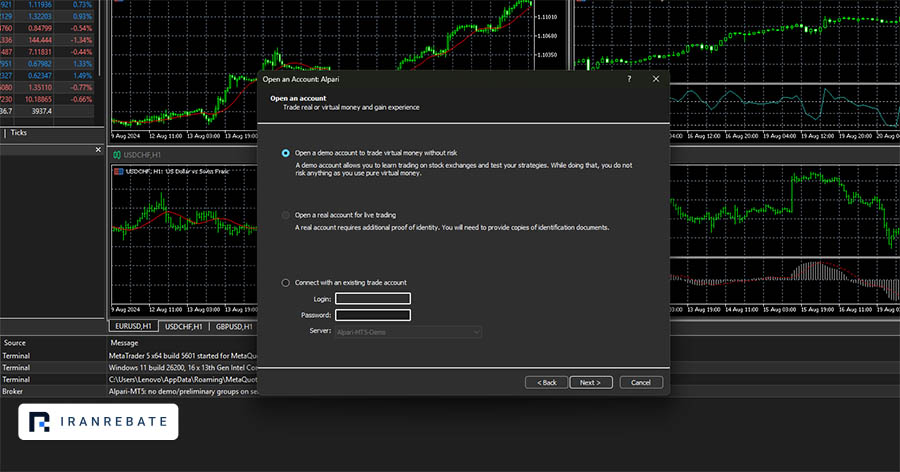Click the 'Alpari-MT5: no demo/preliminary groups' message
The width and height of the screenshot is (900, 472).
[183, 392]
